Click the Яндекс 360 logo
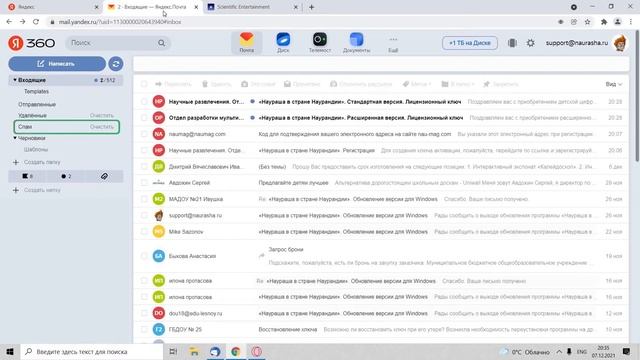Image resolution: width=640 pixels, height=360 pixels. 32,43
